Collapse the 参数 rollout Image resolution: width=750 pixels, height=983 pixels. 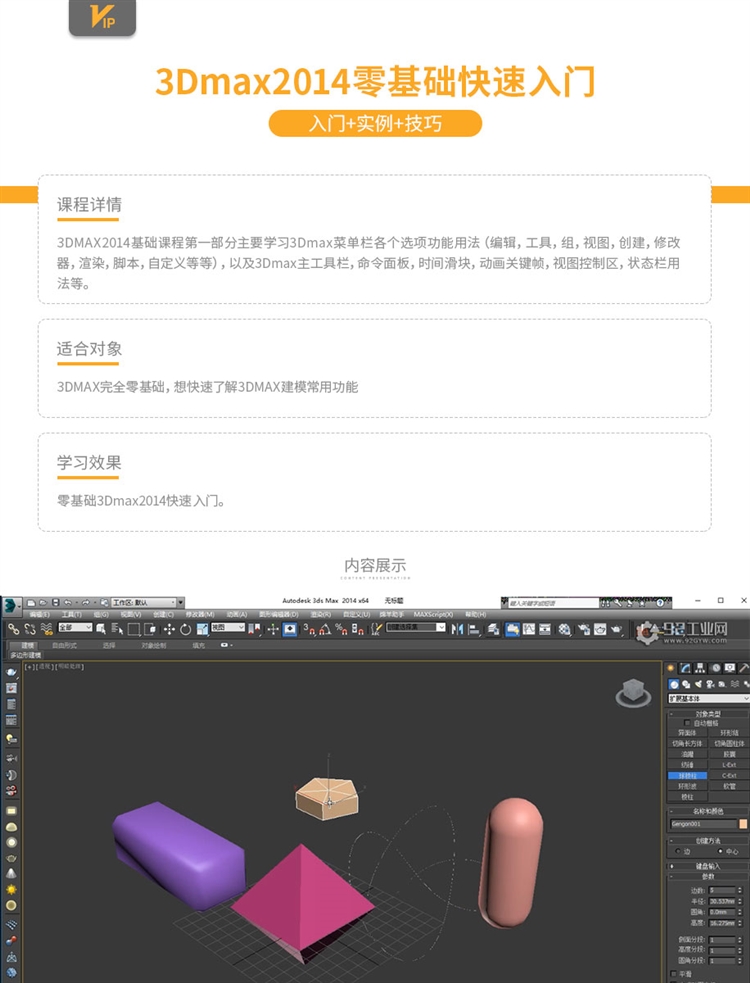point(709,876)
